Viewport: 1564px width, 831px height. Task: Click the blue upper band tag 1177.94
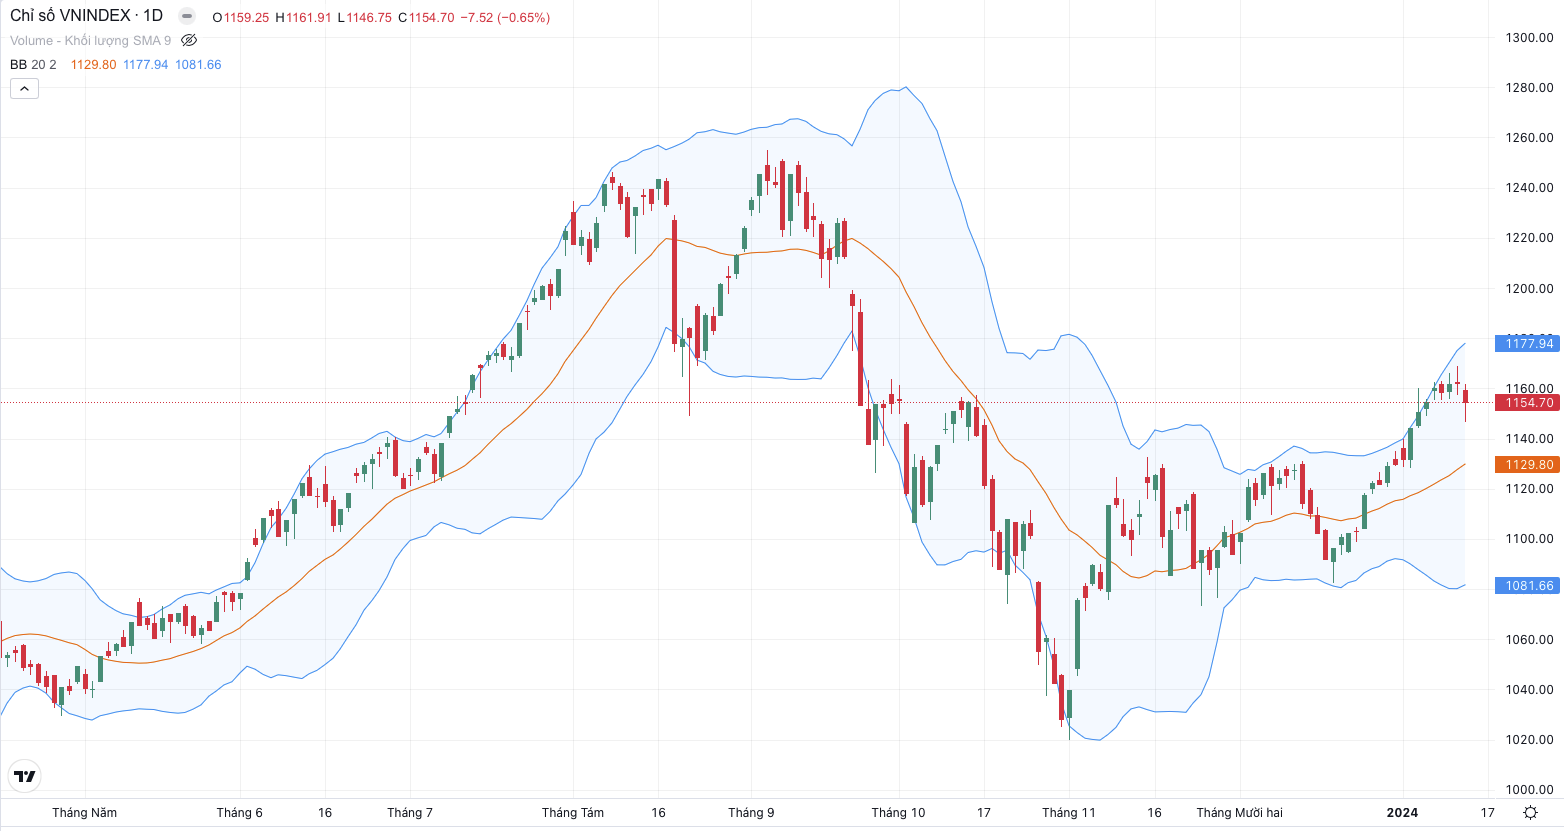[1527, 344]
